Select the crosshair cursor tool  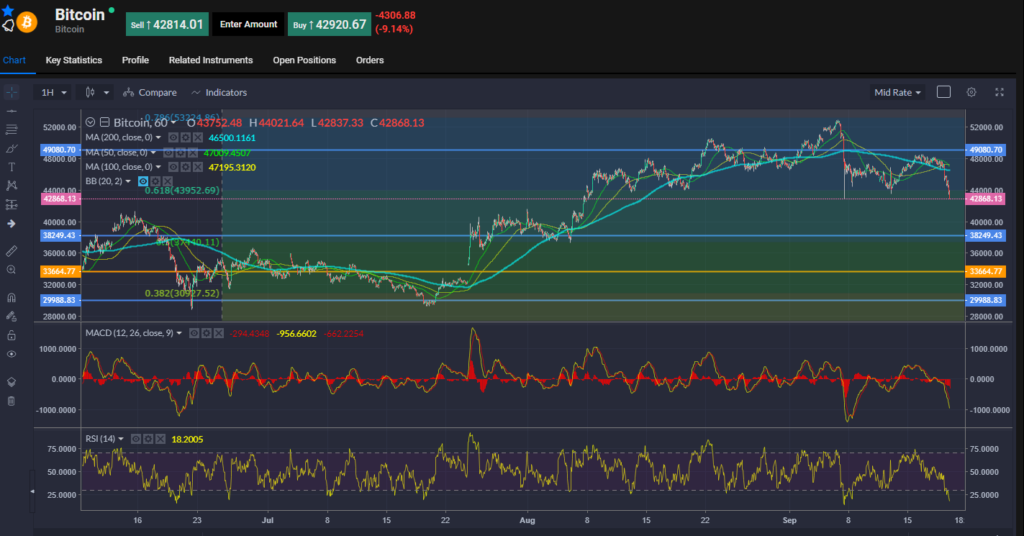(12, 92)
